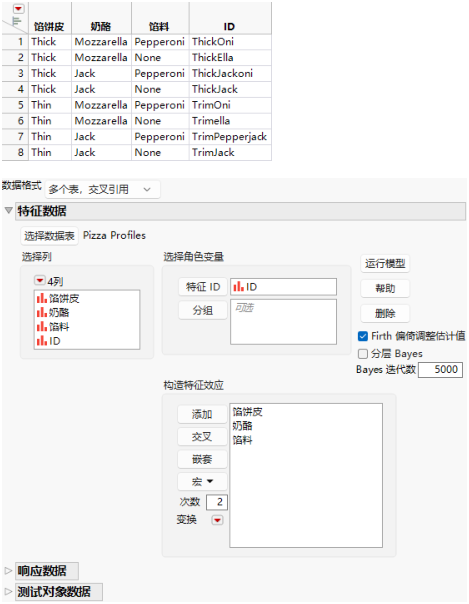Click the 删除 button
The width and height of the screenshot is (469, 604).
pyautogui.click(x=385, y=313)
